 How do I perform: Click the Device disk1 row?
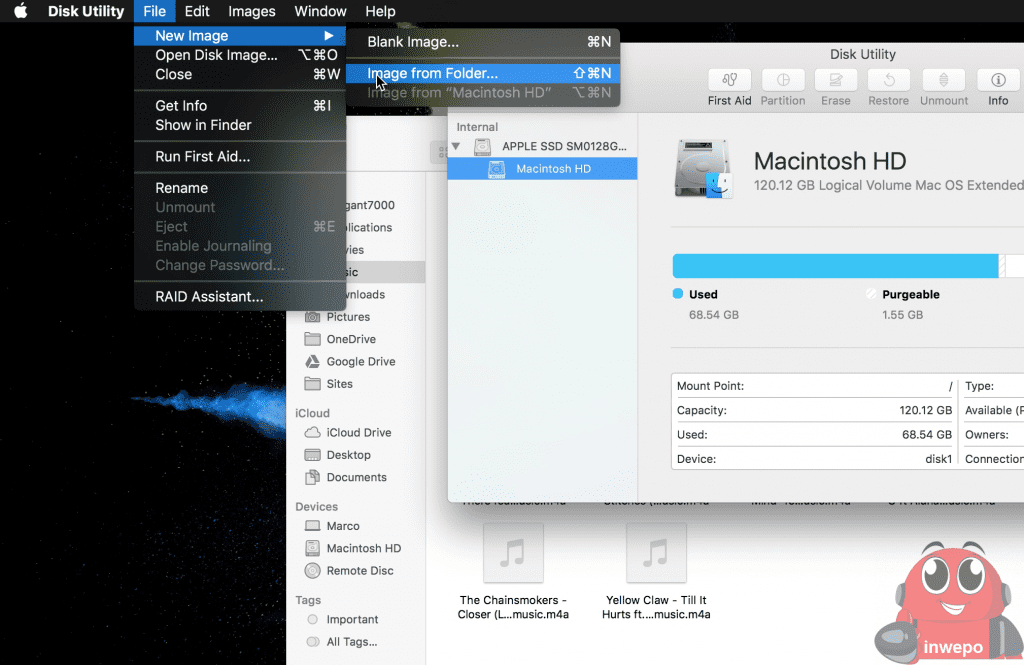coord(814,459)
